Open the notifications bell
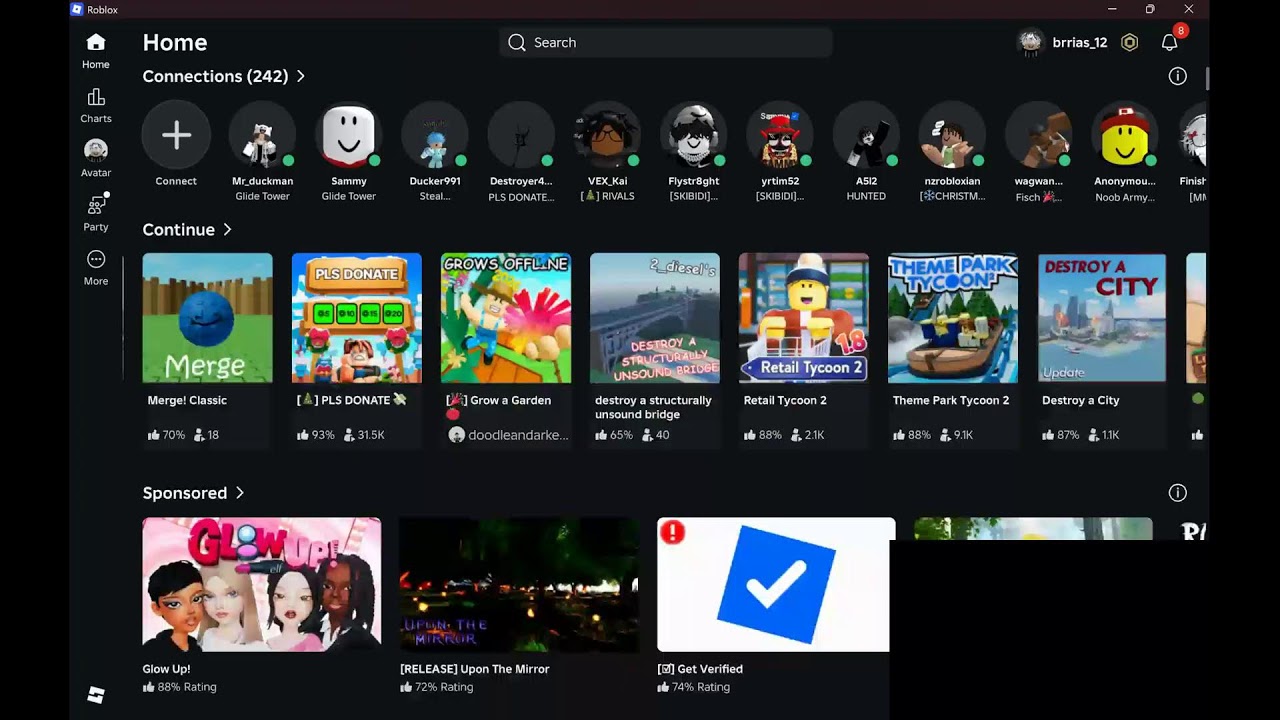 [x=1169, y=43]
